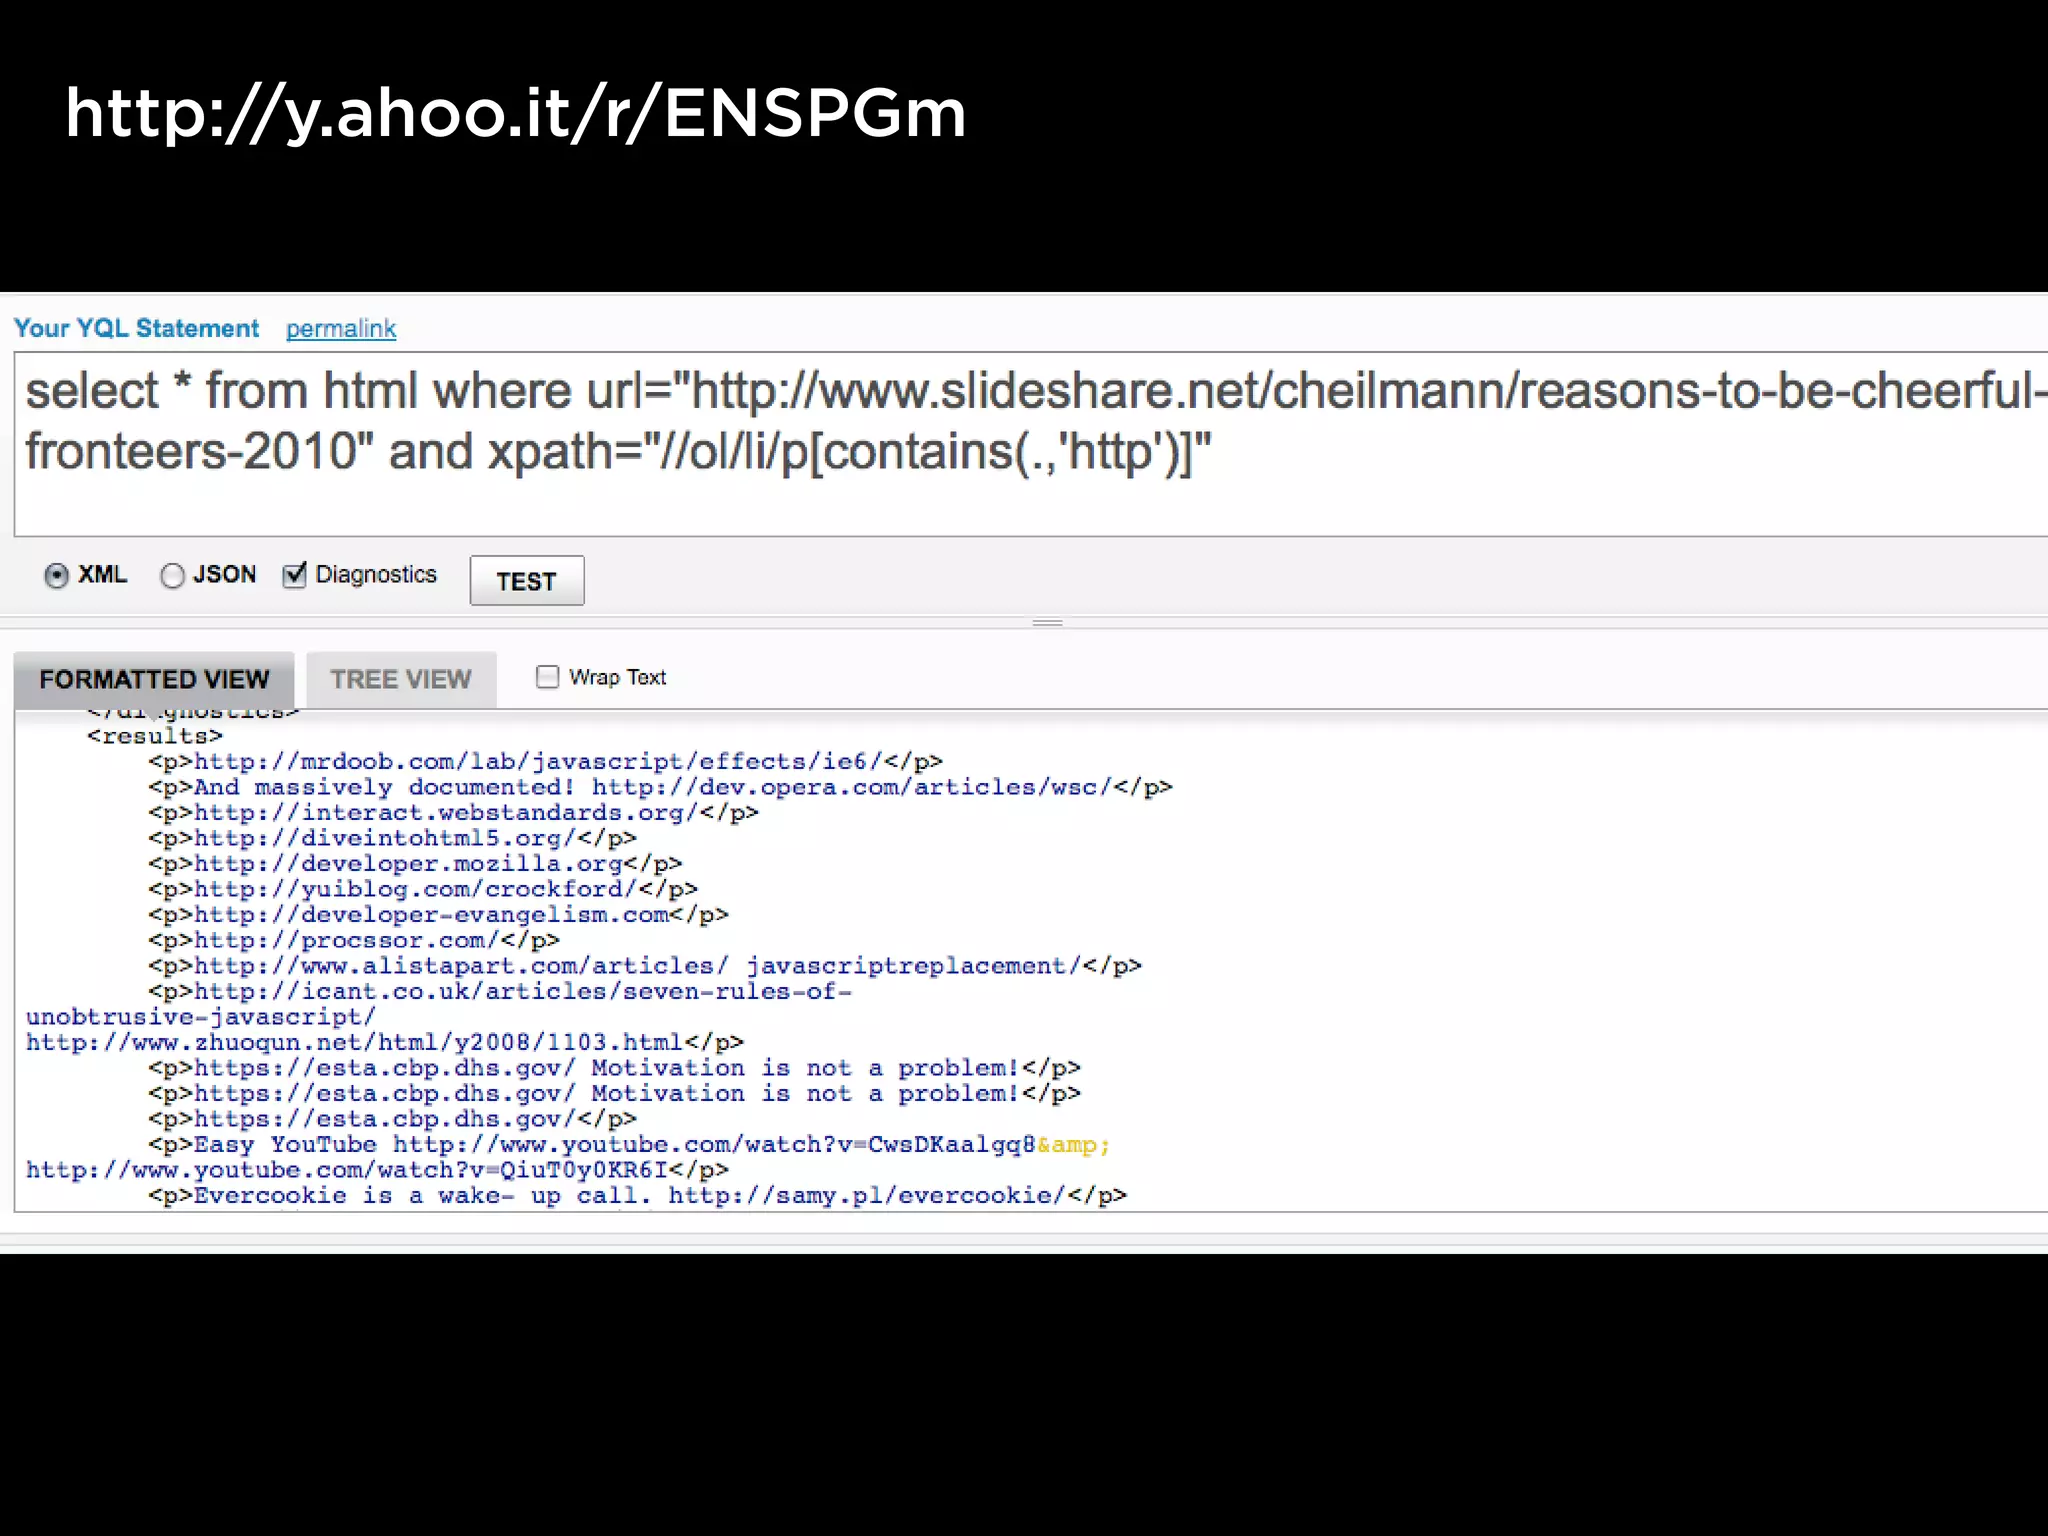The image size is (2048, 1536).
Task: Click the alistapart.com javascriptreplacement result line
Action: pyautogui.click(x=645, y=966)
